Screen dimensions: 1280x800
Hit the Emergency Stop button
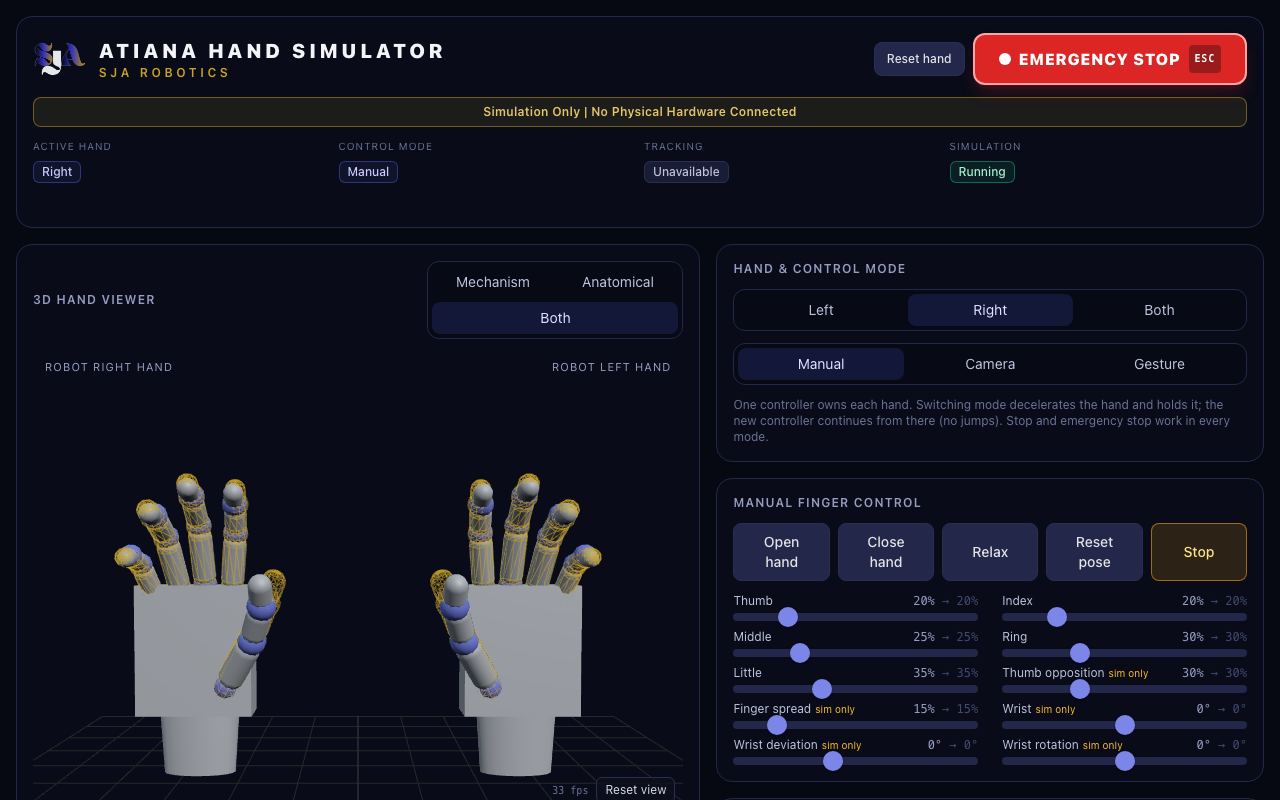(x=1110, y=59)
